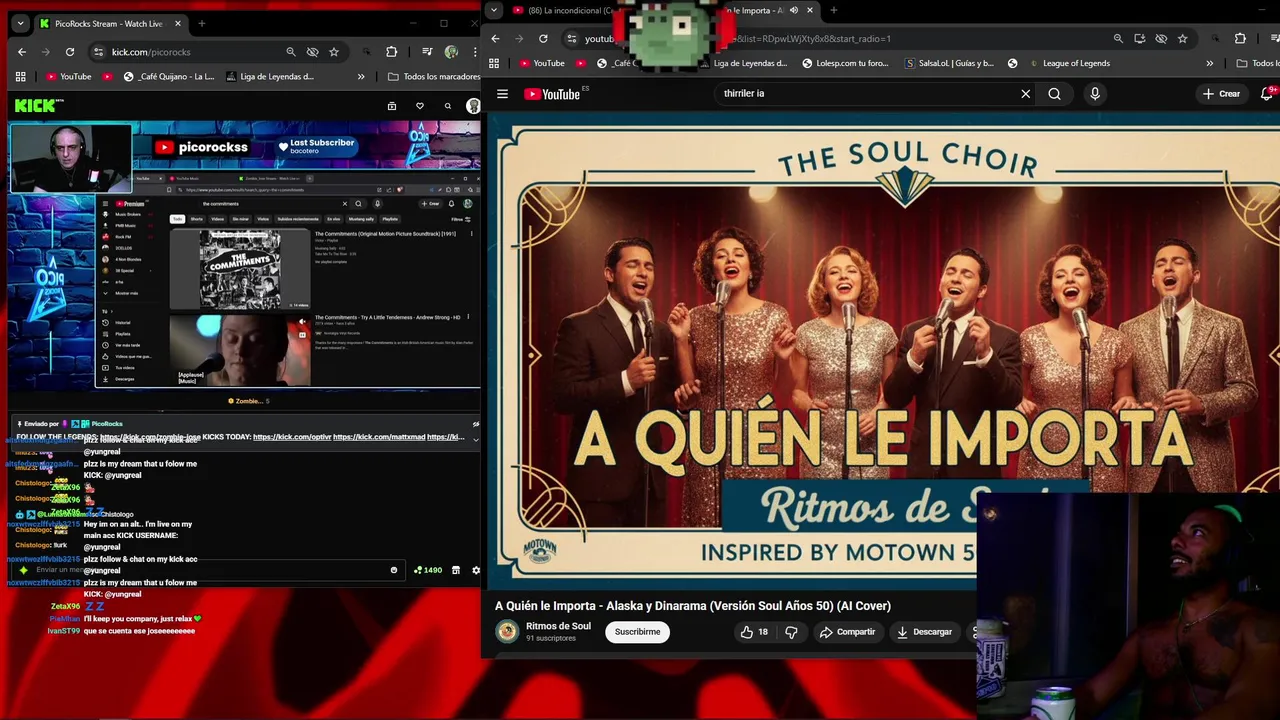1280x720 pixels.
Task: Open Kick browse icon in site header
Action: (x=392, y=106)
